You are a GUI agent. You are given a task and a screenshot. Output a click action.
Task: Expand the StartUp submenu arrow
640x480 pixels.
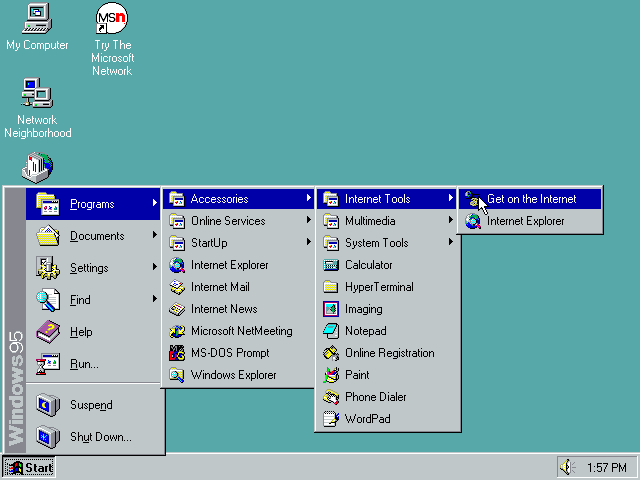tap(309, 242)
